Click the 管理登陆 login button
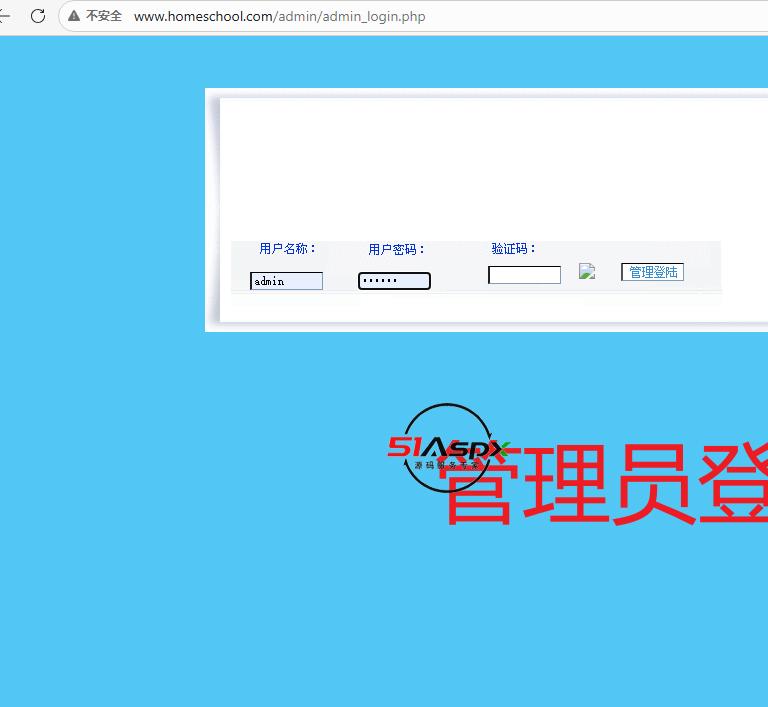Viewport: 768px width, 707px height. point(652,272)
